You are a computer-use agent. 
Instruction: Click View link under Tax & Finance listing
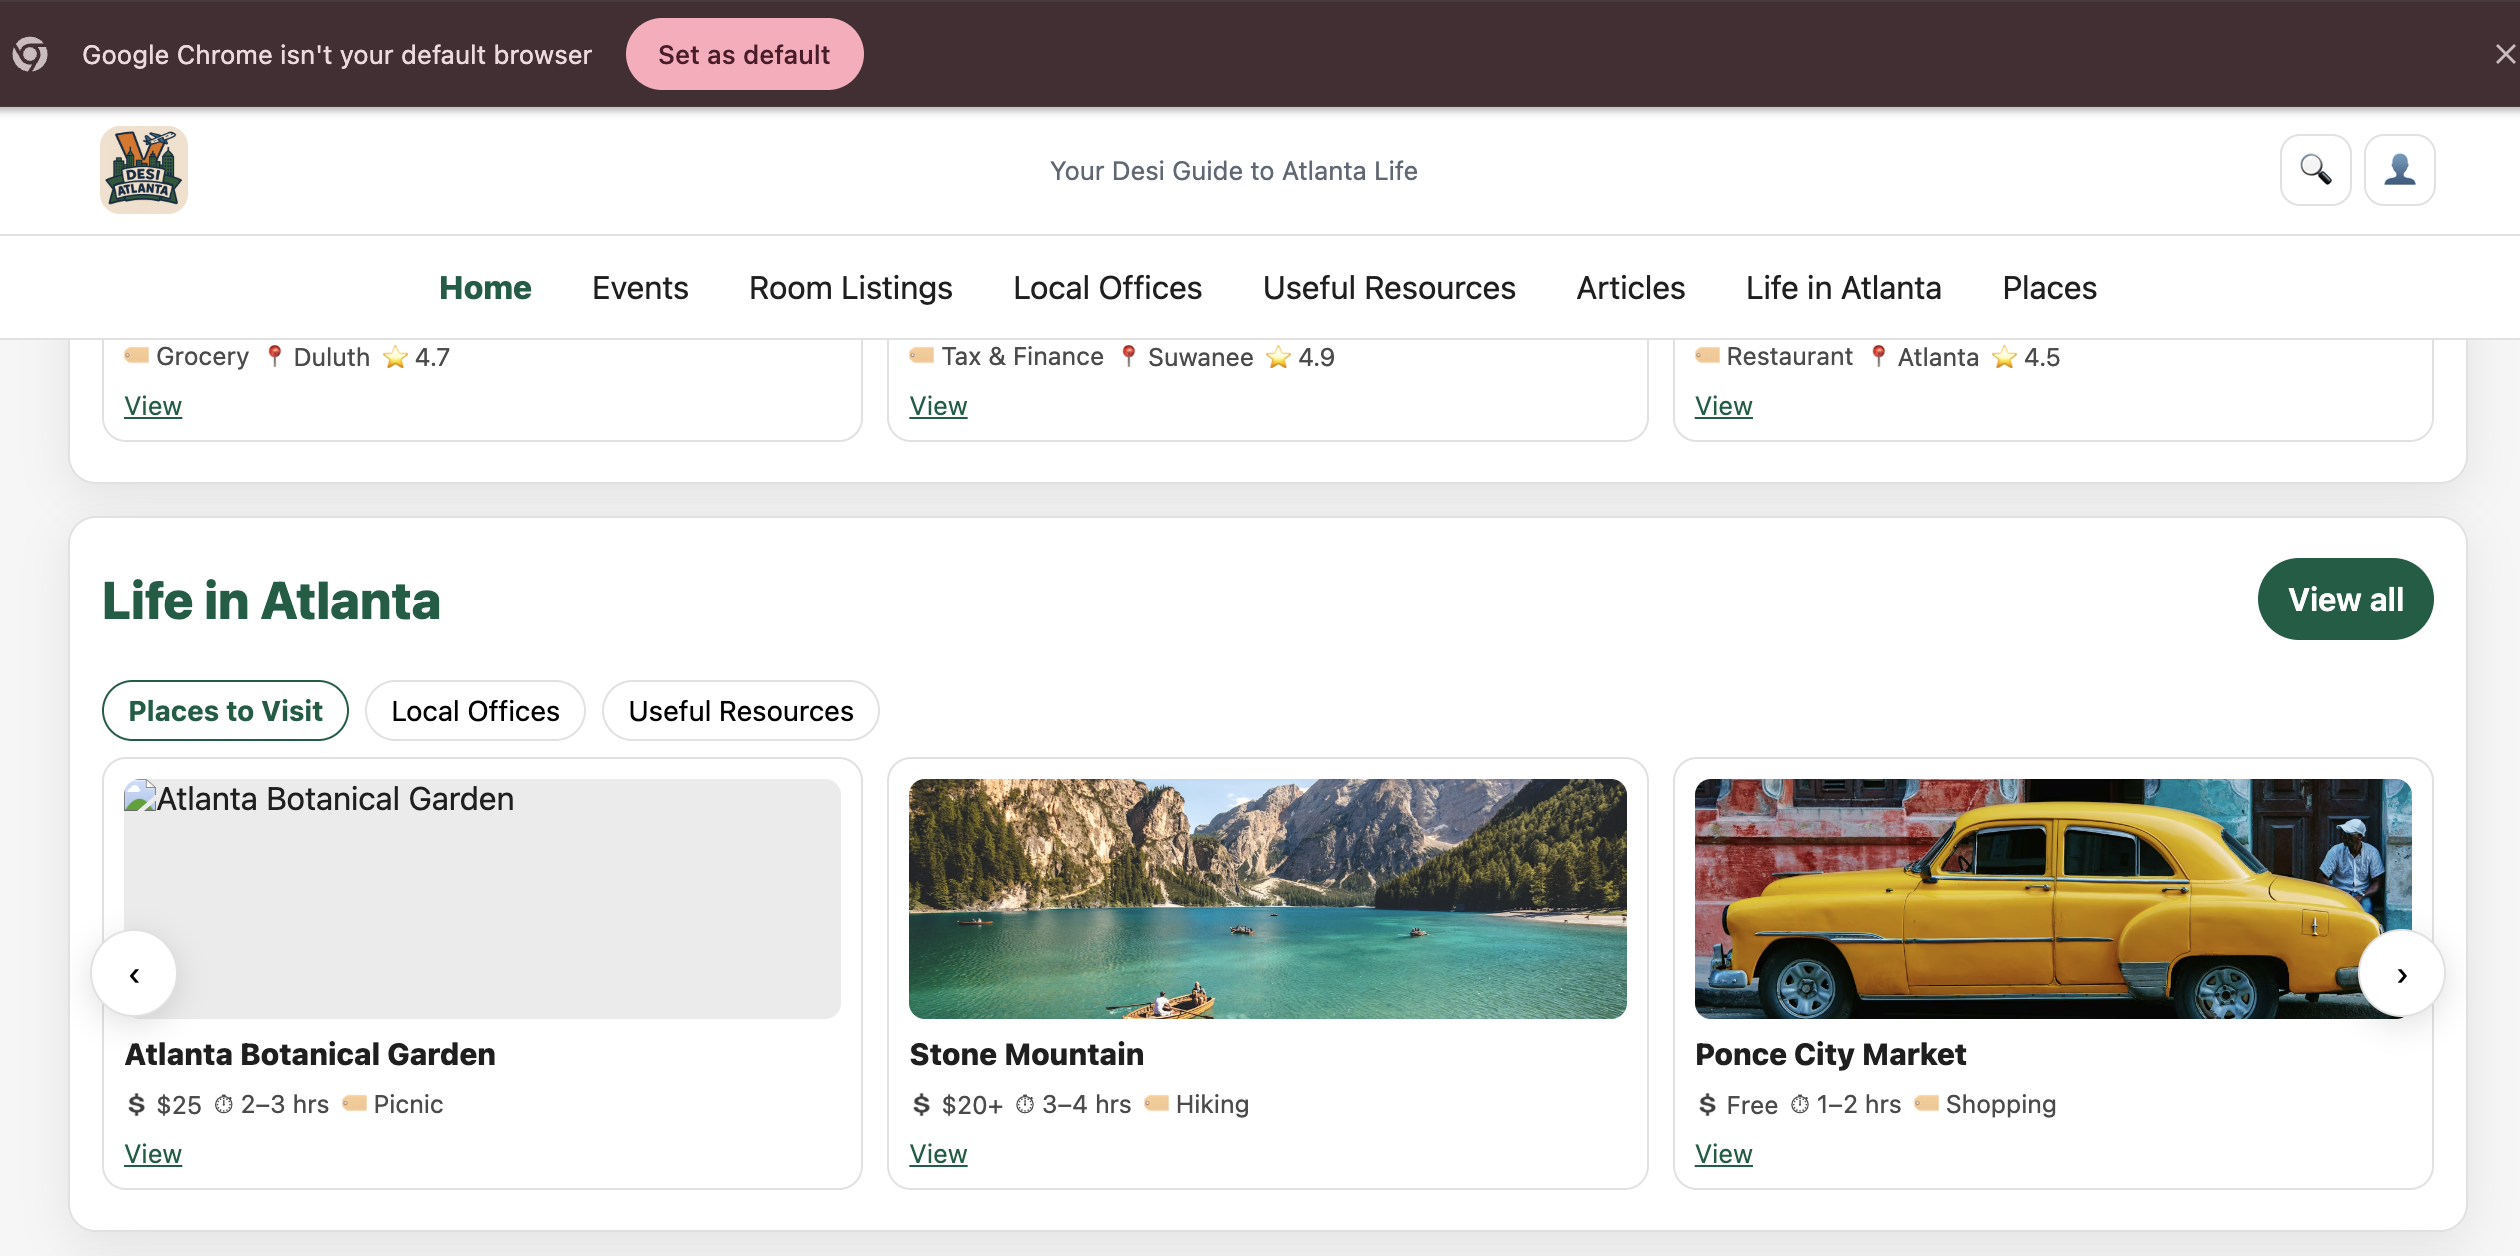pyautogui.click(x=938, y=406)
